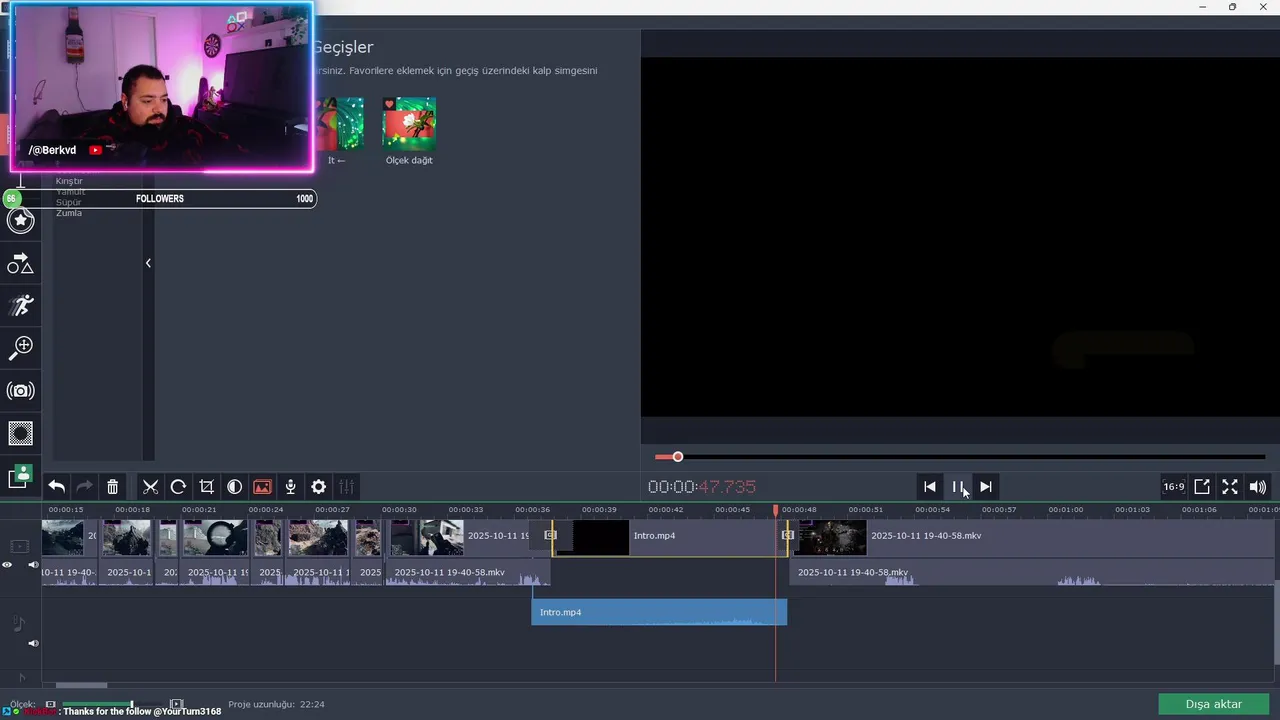Collapse the transitions category panel arrow
This screenshot has width=1280, height=720.
[x=148, y=263]
